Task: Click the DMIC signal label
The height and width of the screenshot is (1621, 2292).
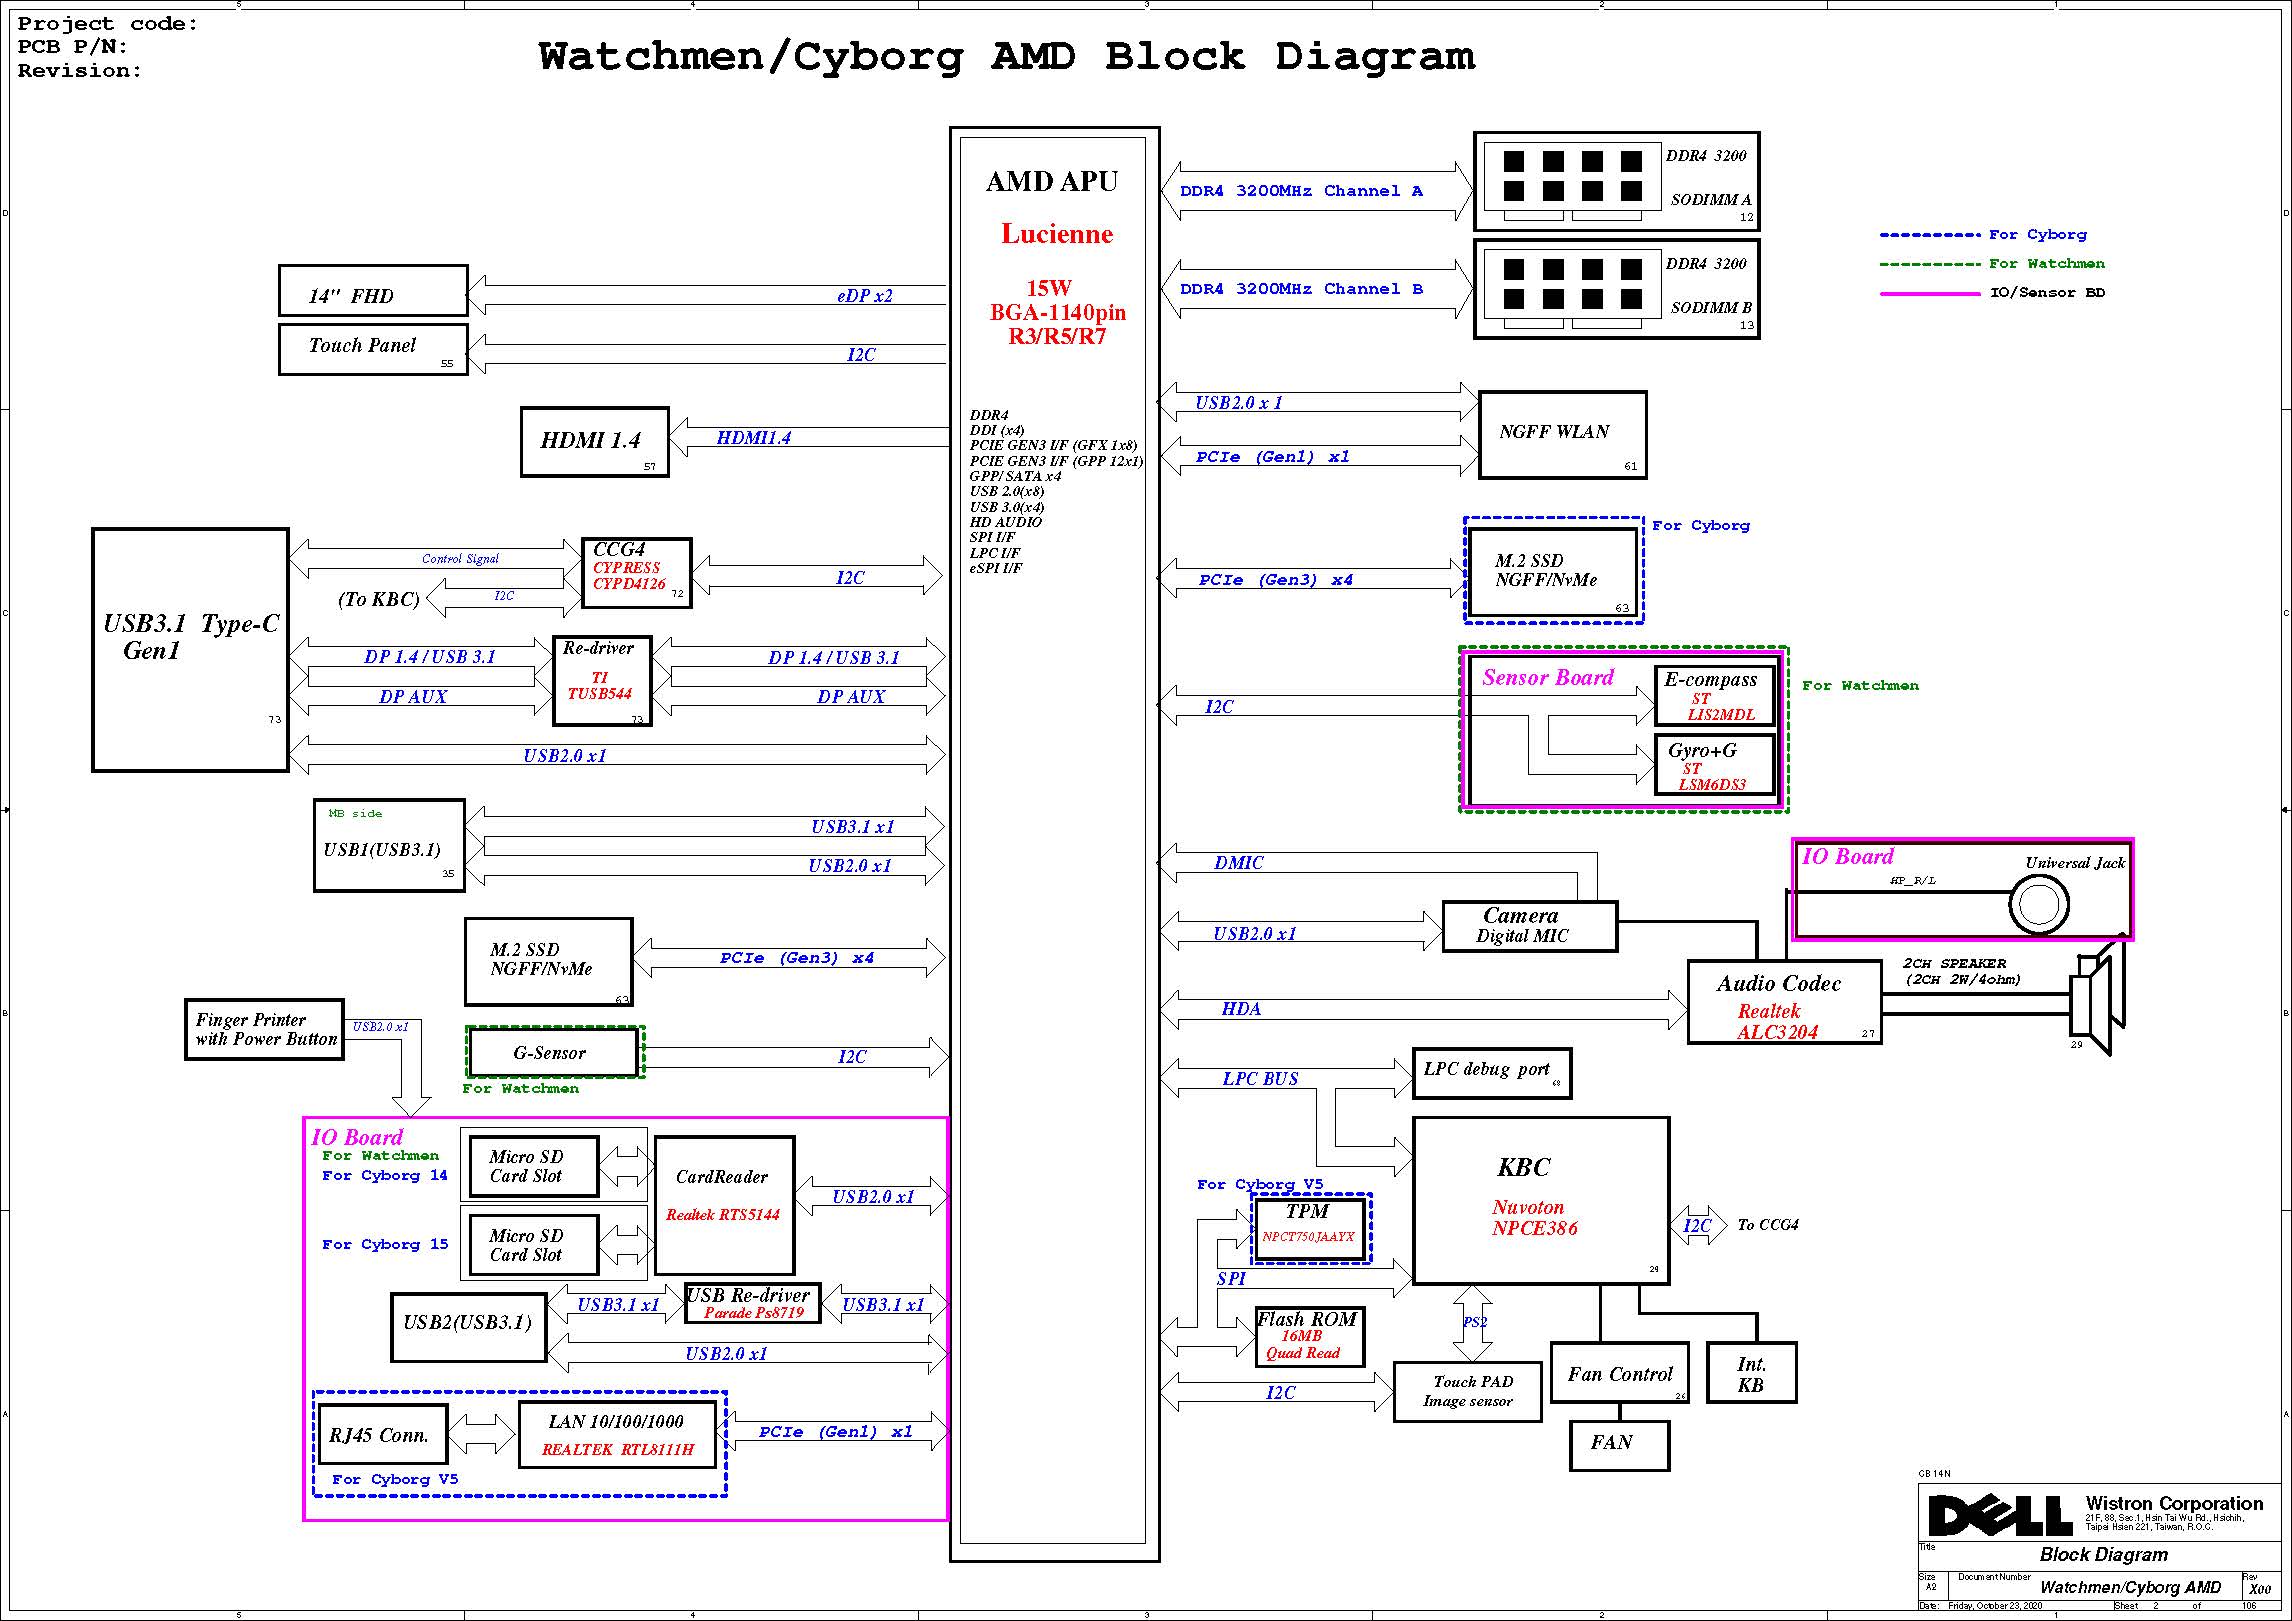Action: click(1238, 863)
